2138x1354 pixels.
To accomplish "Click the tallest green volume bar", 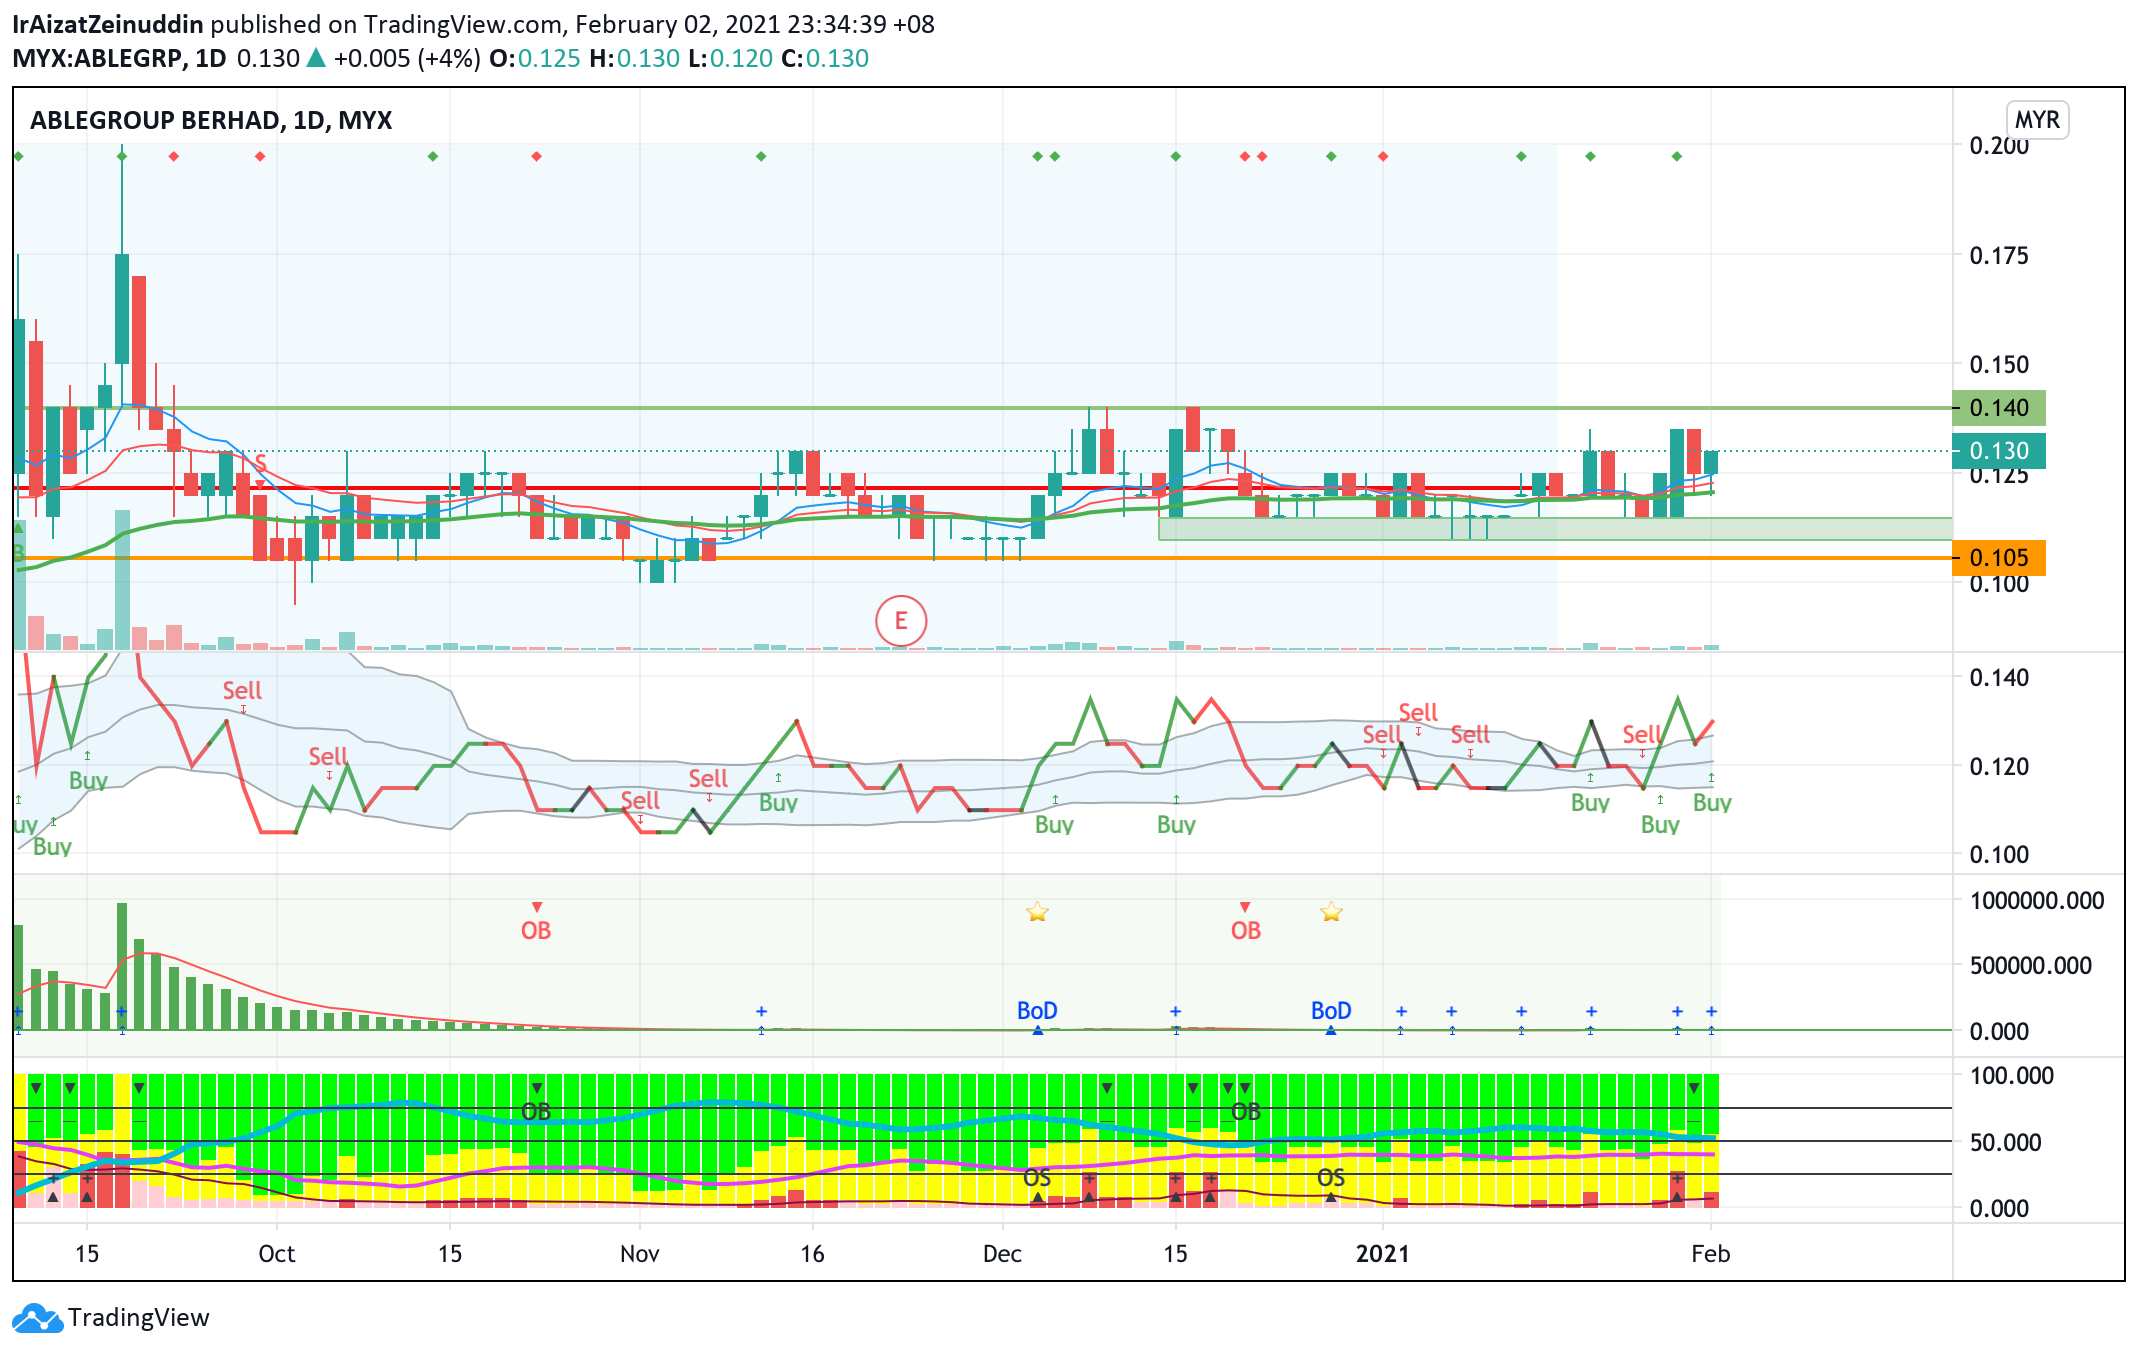I will click(122, 966).
